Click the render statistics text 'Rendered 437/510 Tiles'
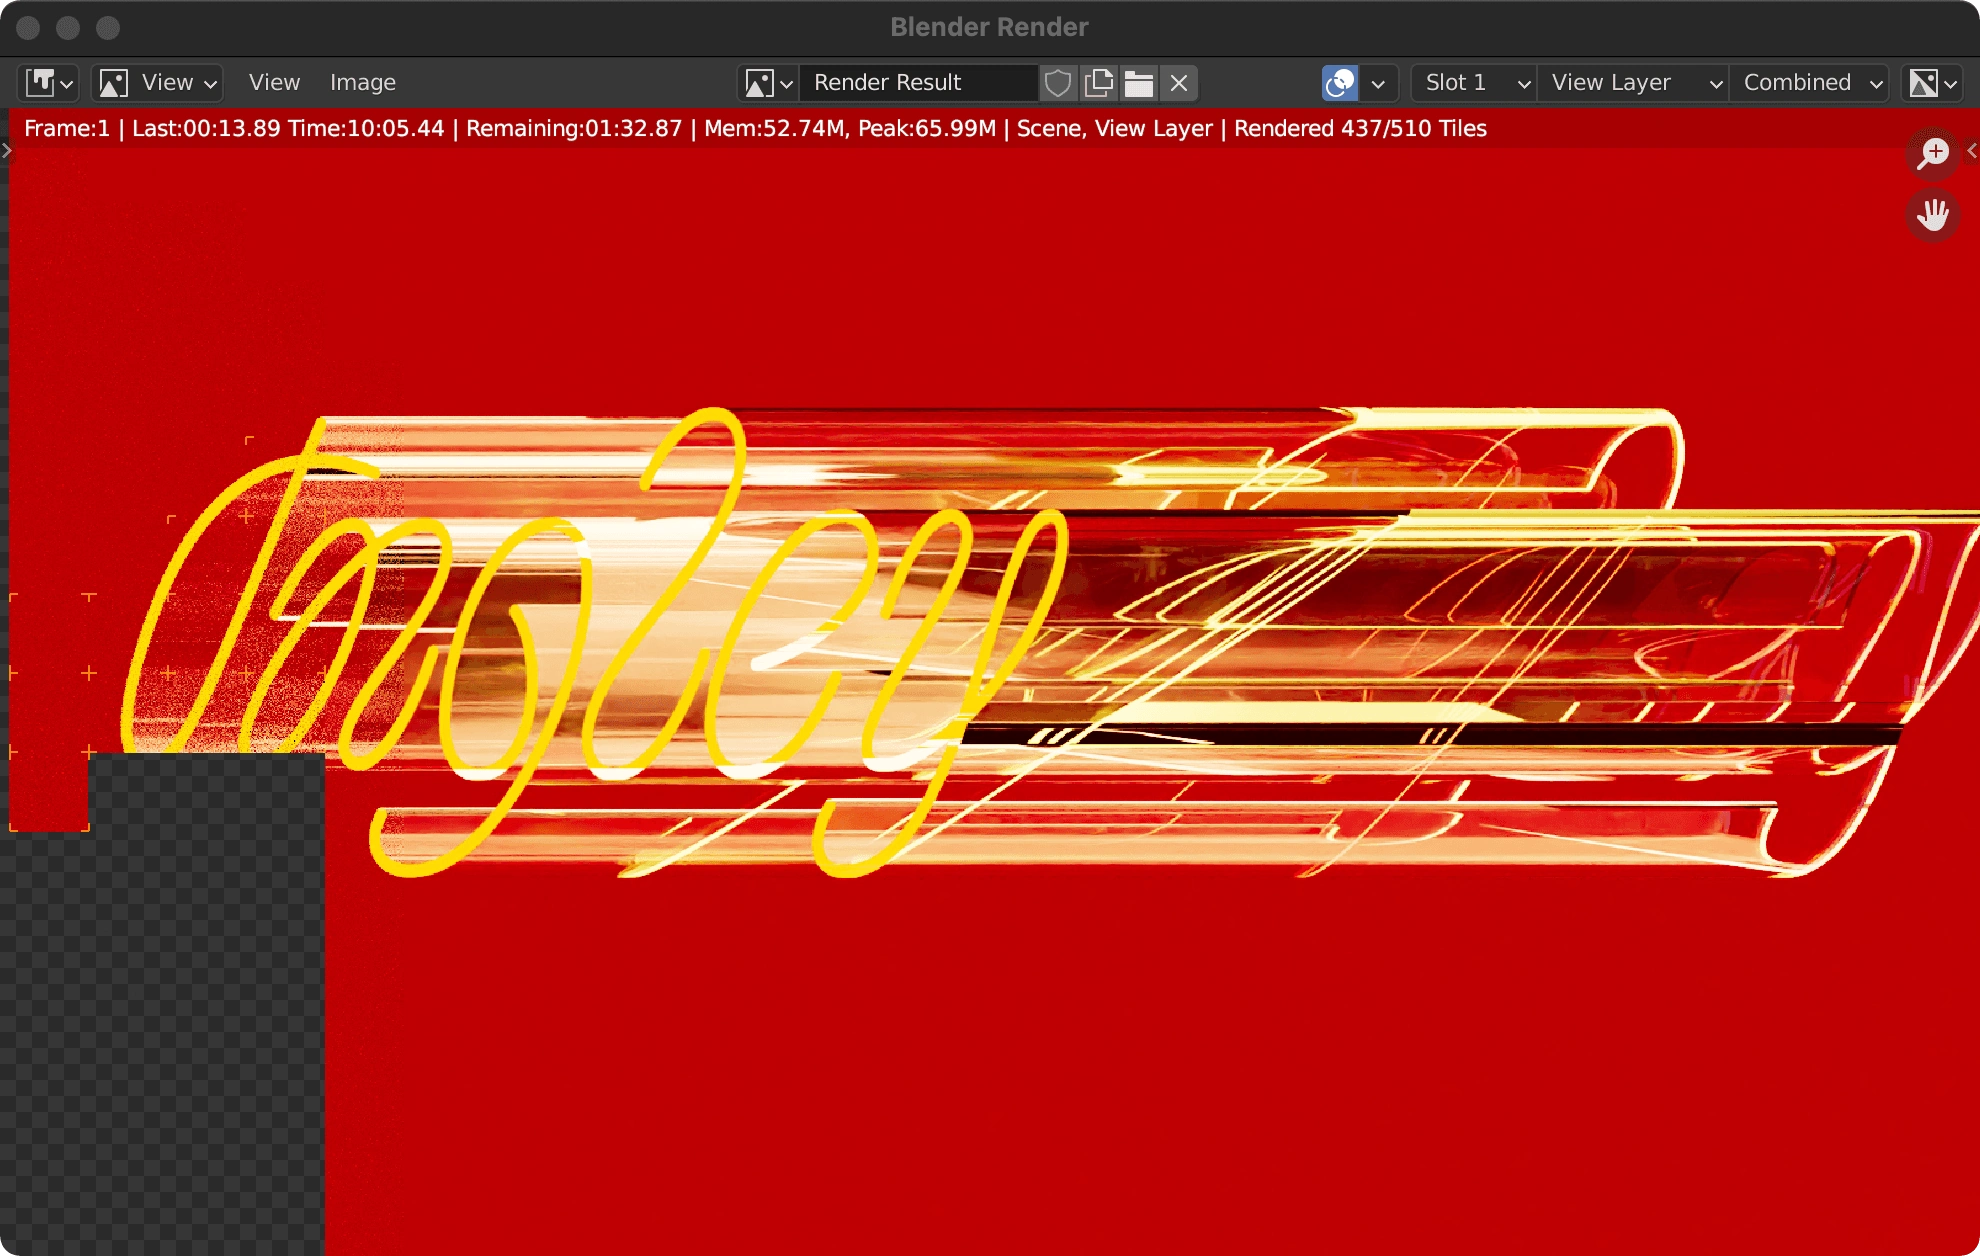The height and width of the screenshot is (1256, 1980). tap(1360, 129)
